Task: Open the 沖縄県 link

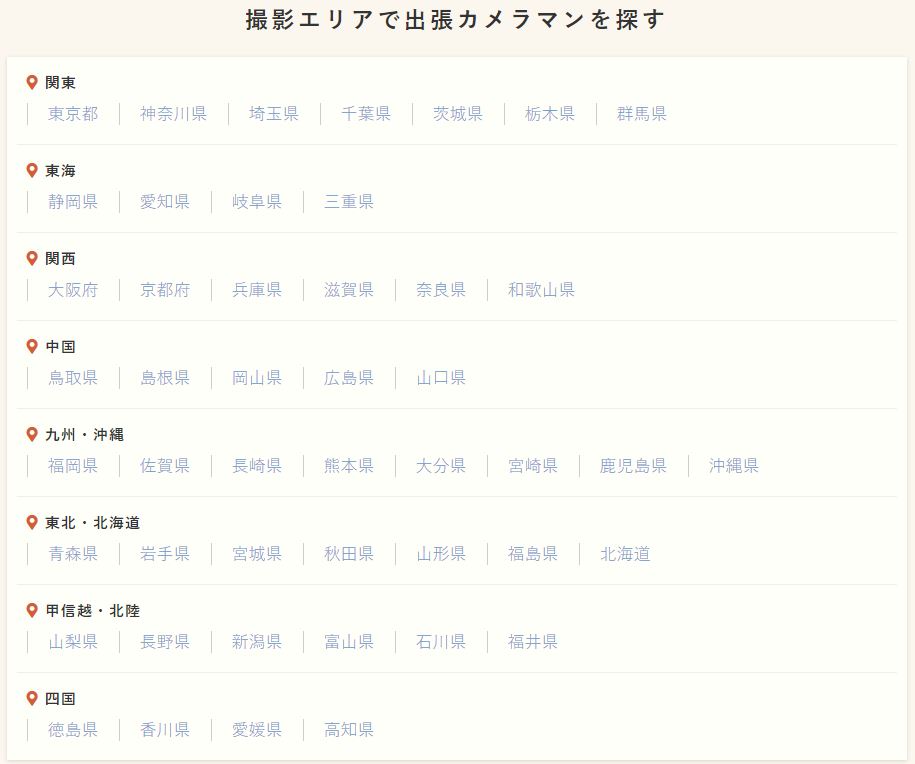Action: click(734, 466)
